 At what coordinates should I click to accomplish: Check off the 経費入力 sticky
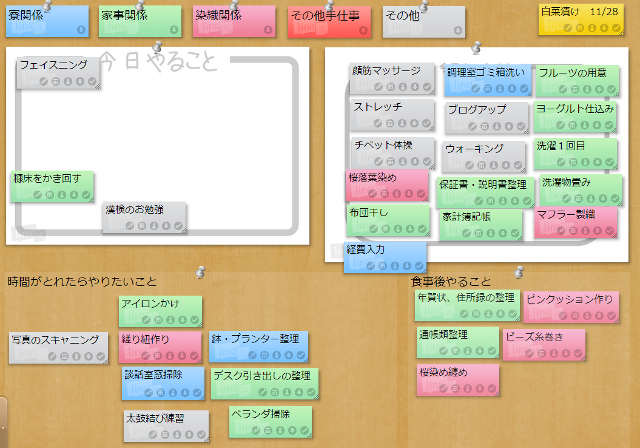pyautogui.click(x=419, y=266)
